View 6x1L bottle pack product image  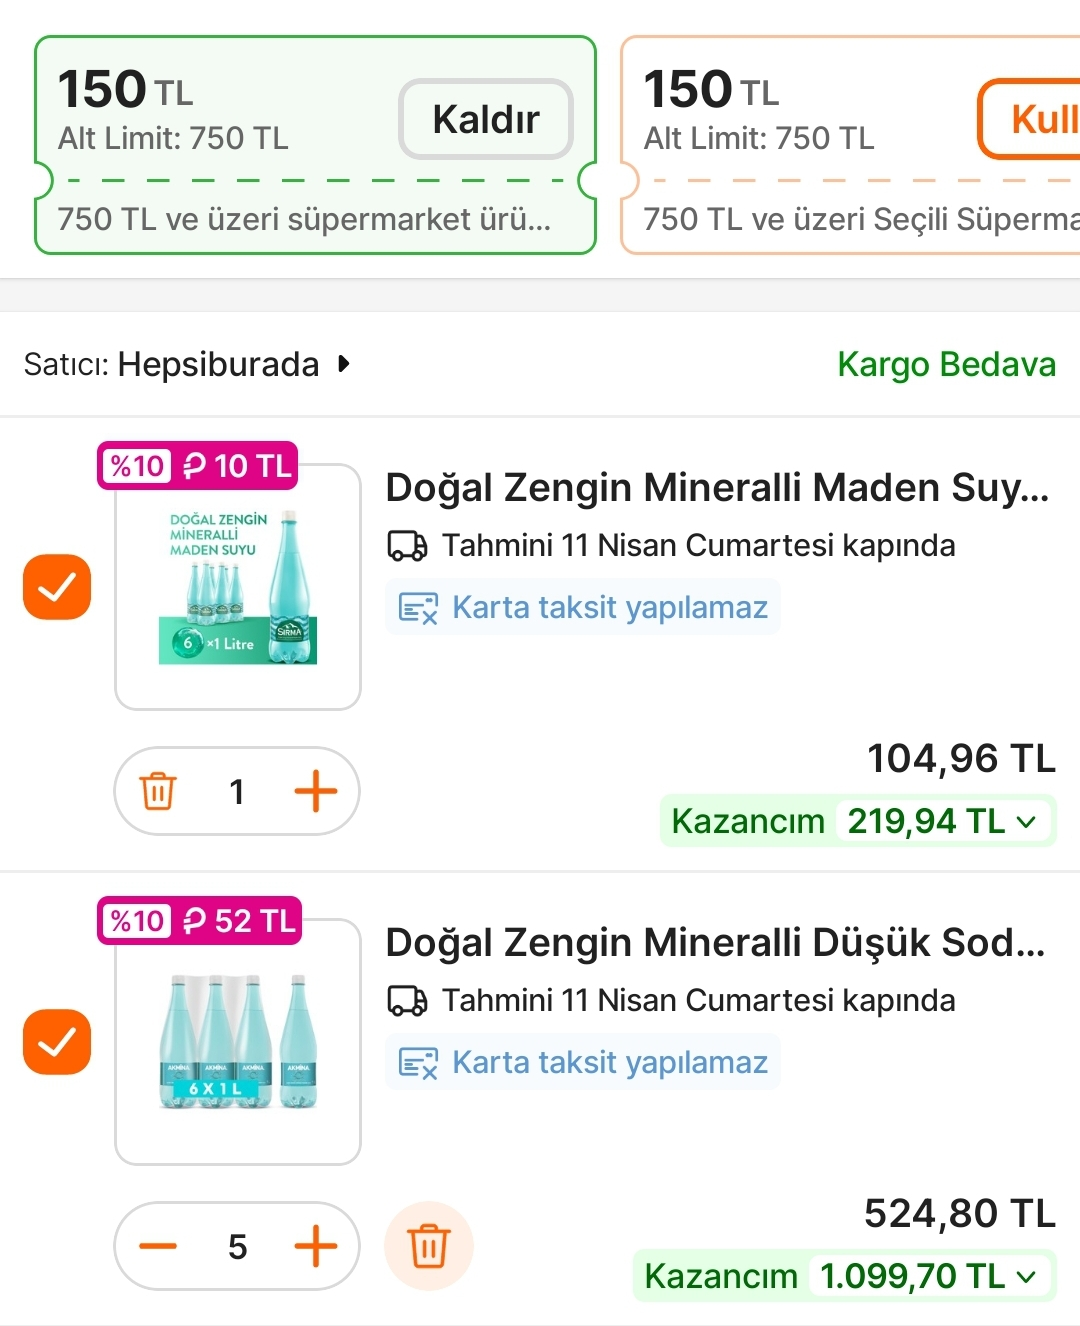(238, 1042)
